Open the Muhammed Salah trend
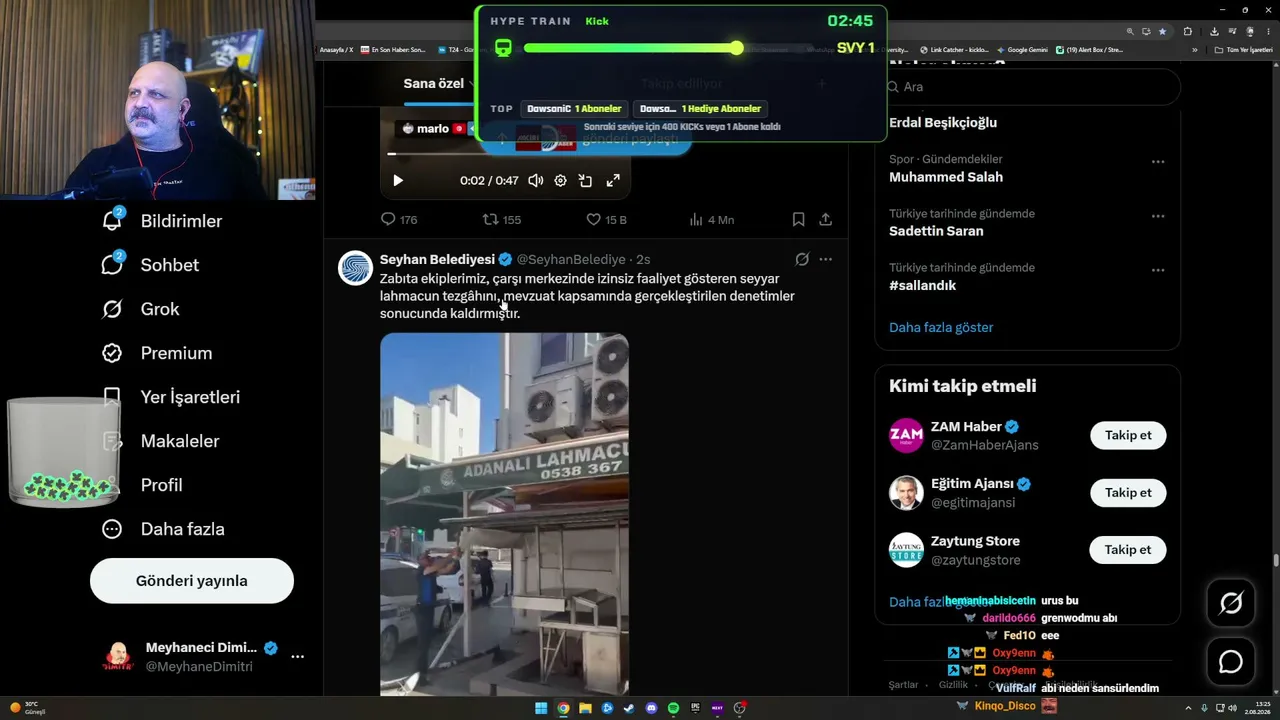Viewport: 1280px width, 720px height. coord(946,177)
